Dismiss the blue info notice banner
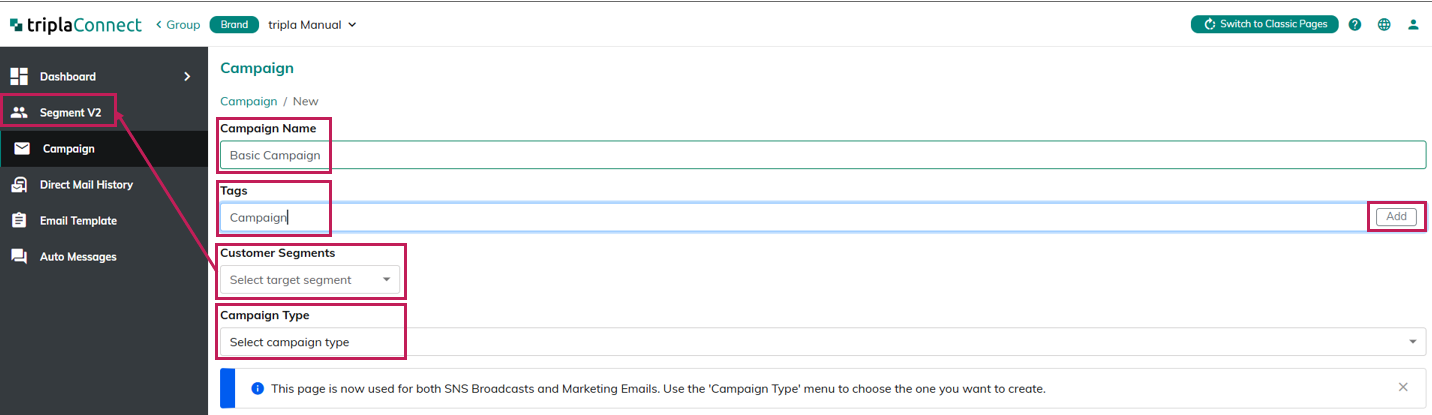 pyautogui.click(x=1403, y=388)
